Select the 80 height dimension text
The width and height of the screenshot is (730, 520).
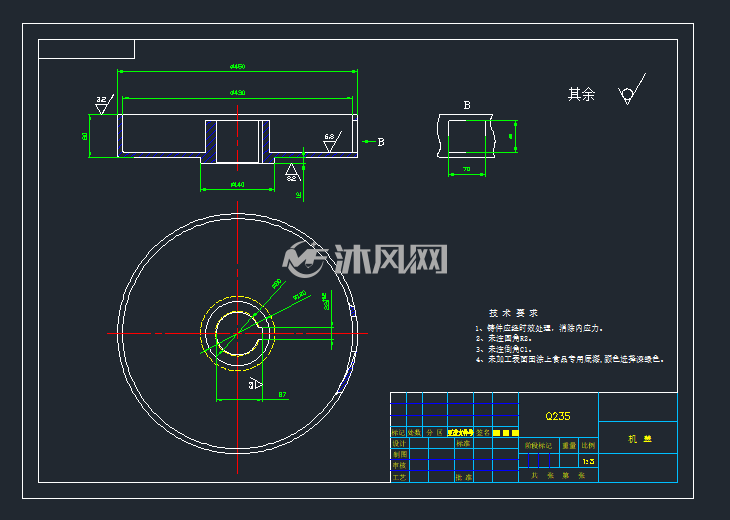tap(85, 136)
